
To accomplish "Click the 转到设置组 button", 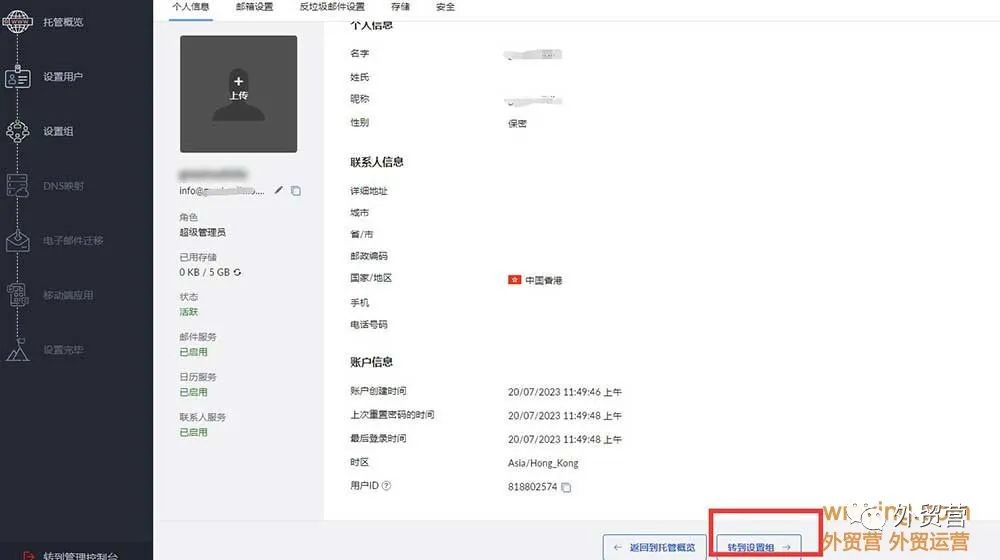I will click(x=758, y=547).
